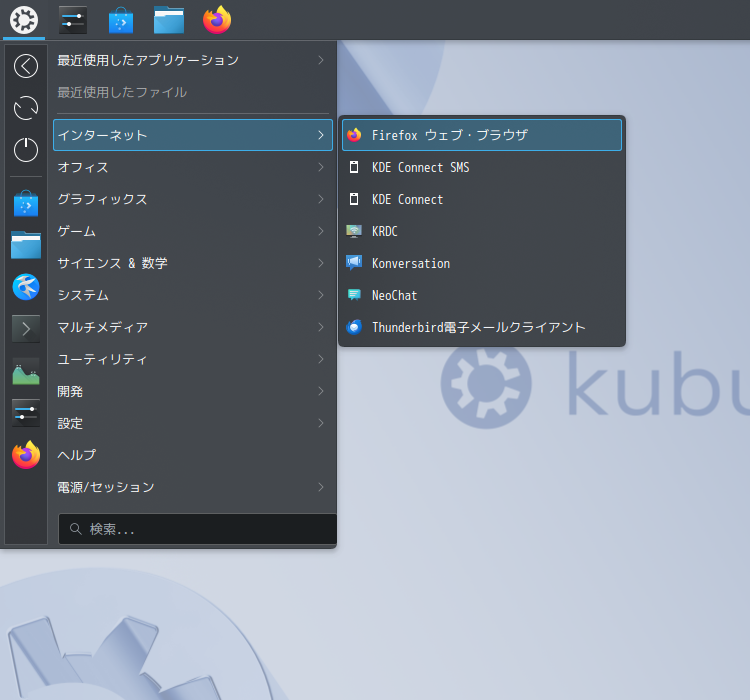Expand the 電源/セッション chevron
The height and width of the screenshot is (700, 750).
[321, 487]
